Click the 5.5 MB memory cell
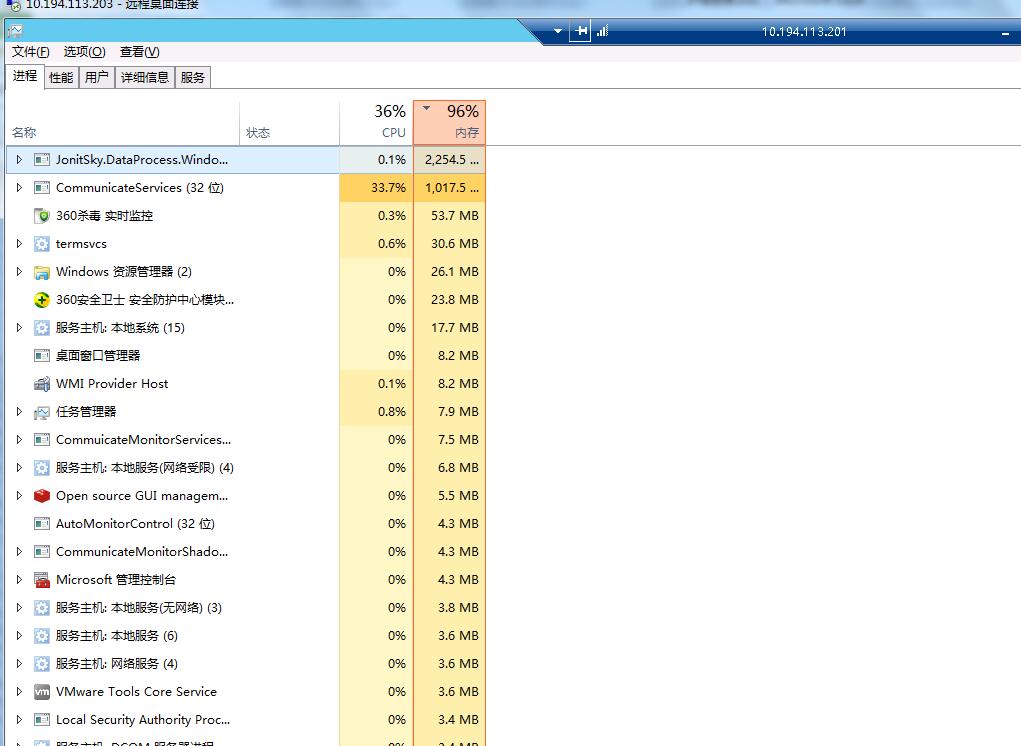The width and height of the screenshot is (1021, 746). [450, 495]
